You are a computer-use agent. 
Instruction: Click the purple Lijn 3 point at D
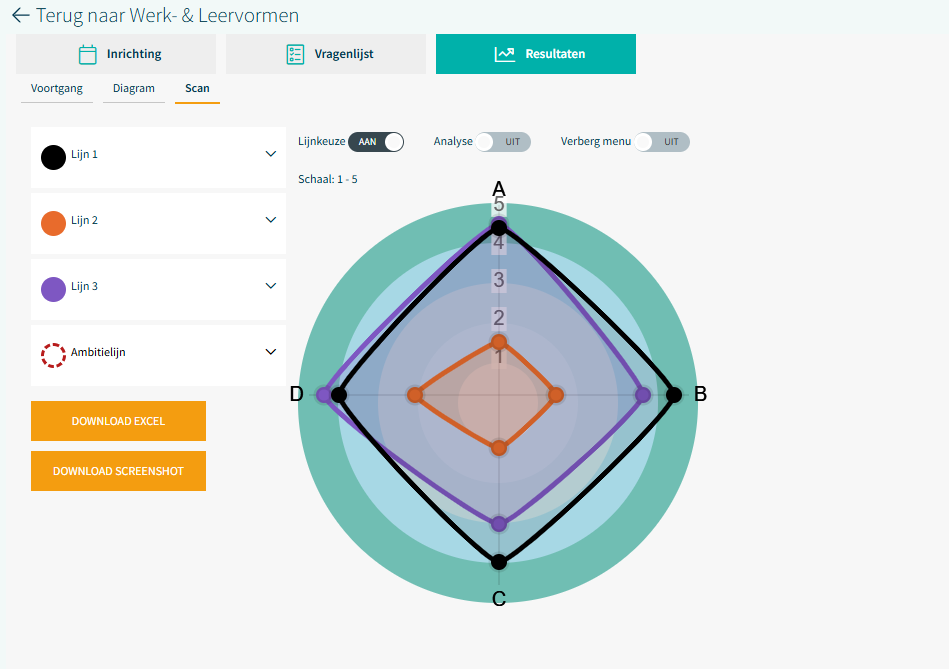323,395
